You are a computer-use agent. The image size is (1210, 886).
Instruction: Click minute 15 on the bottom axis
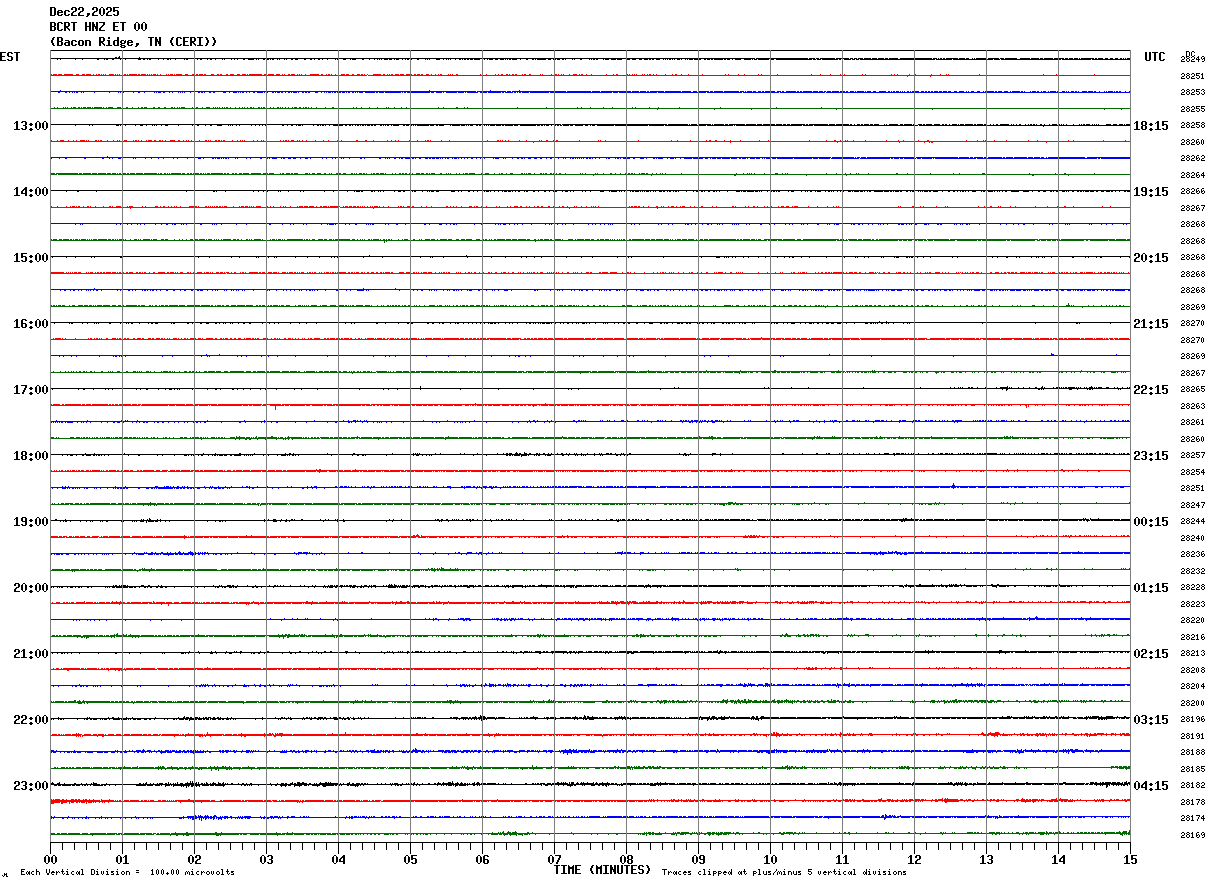[x=1130, y=859]
